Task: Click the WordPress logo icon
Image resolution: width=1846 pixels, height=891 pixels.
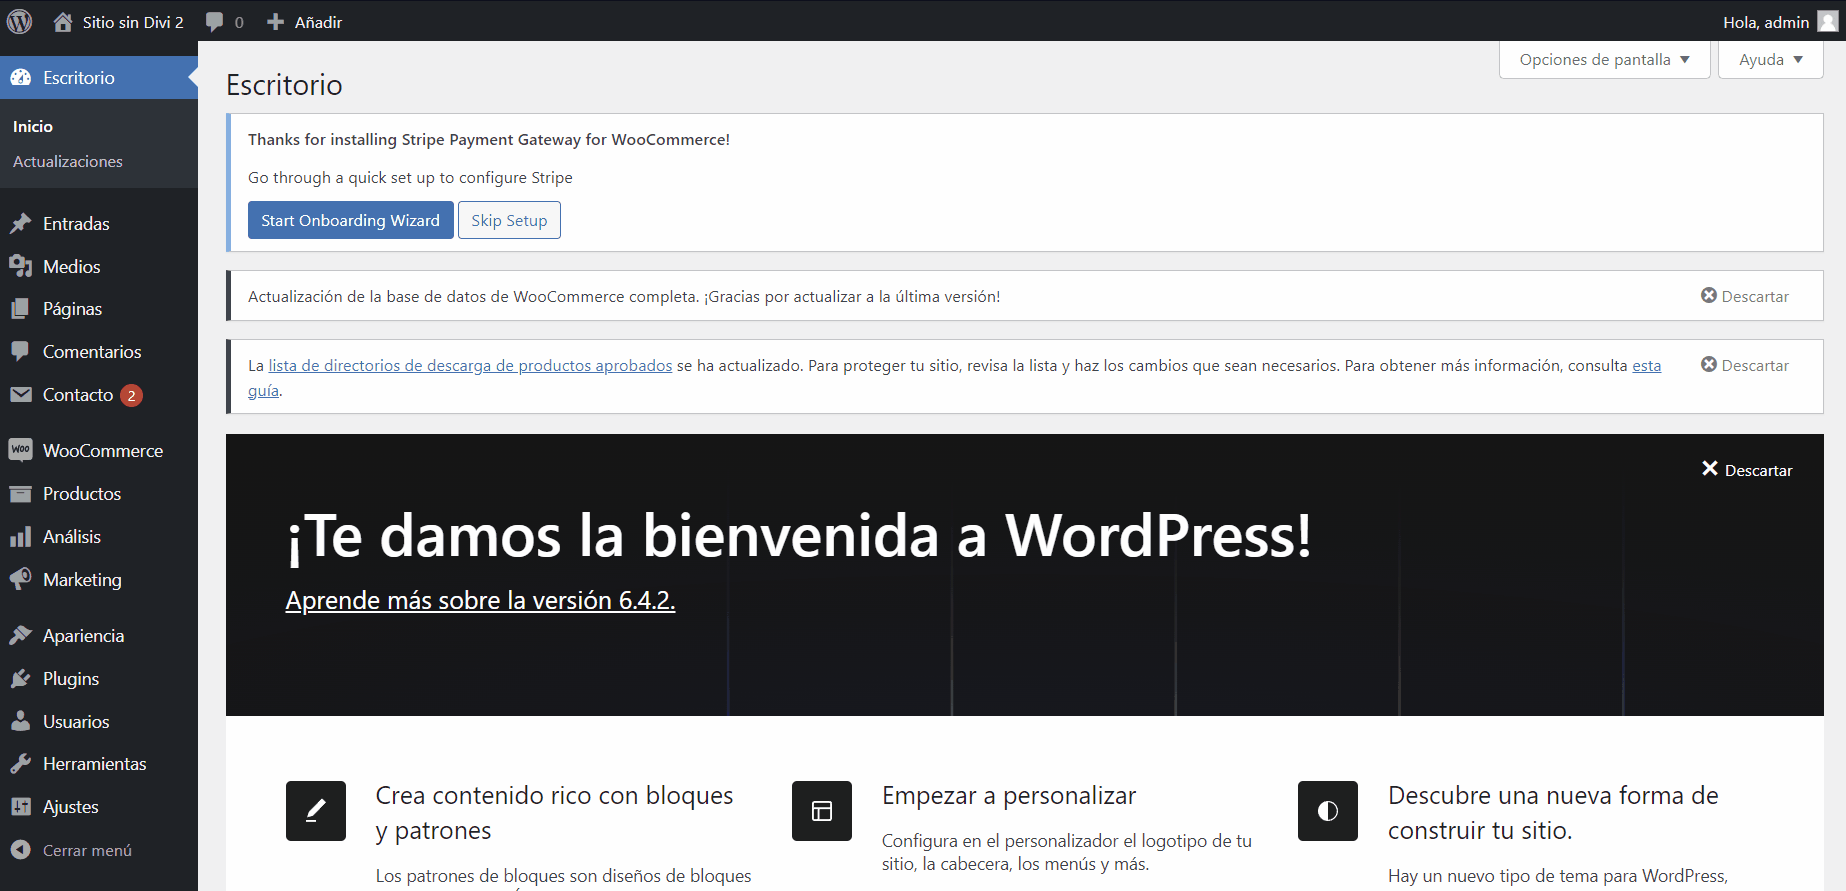Action: [20, 21]
